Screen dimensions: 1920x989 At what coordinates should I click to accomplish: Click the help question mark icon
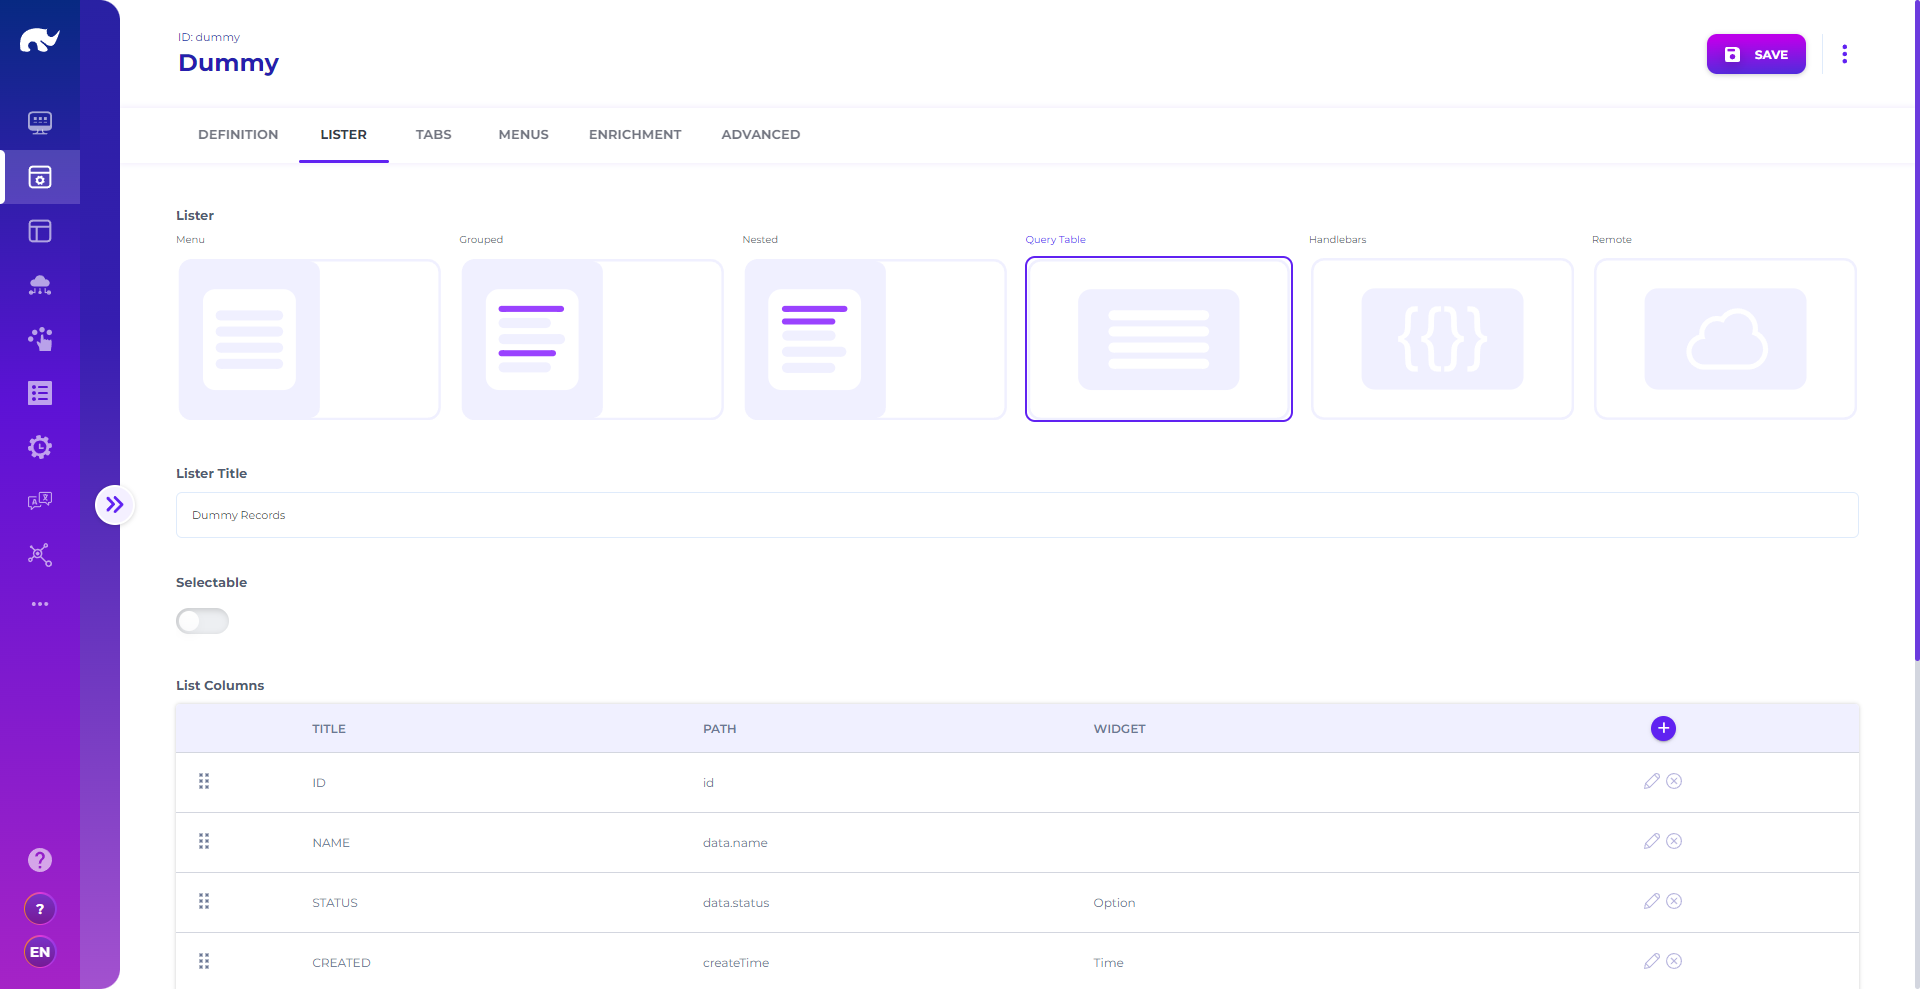[x=40, y=860]
